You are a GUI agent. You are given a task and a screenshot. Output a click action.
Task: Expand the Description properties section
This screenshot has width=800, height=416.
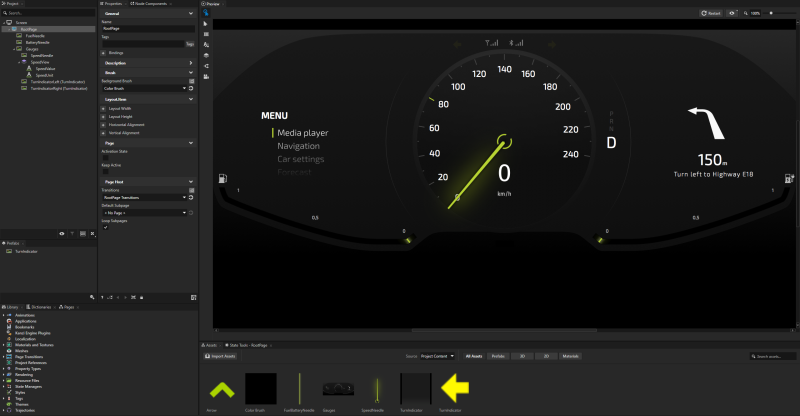click(190, 62)
